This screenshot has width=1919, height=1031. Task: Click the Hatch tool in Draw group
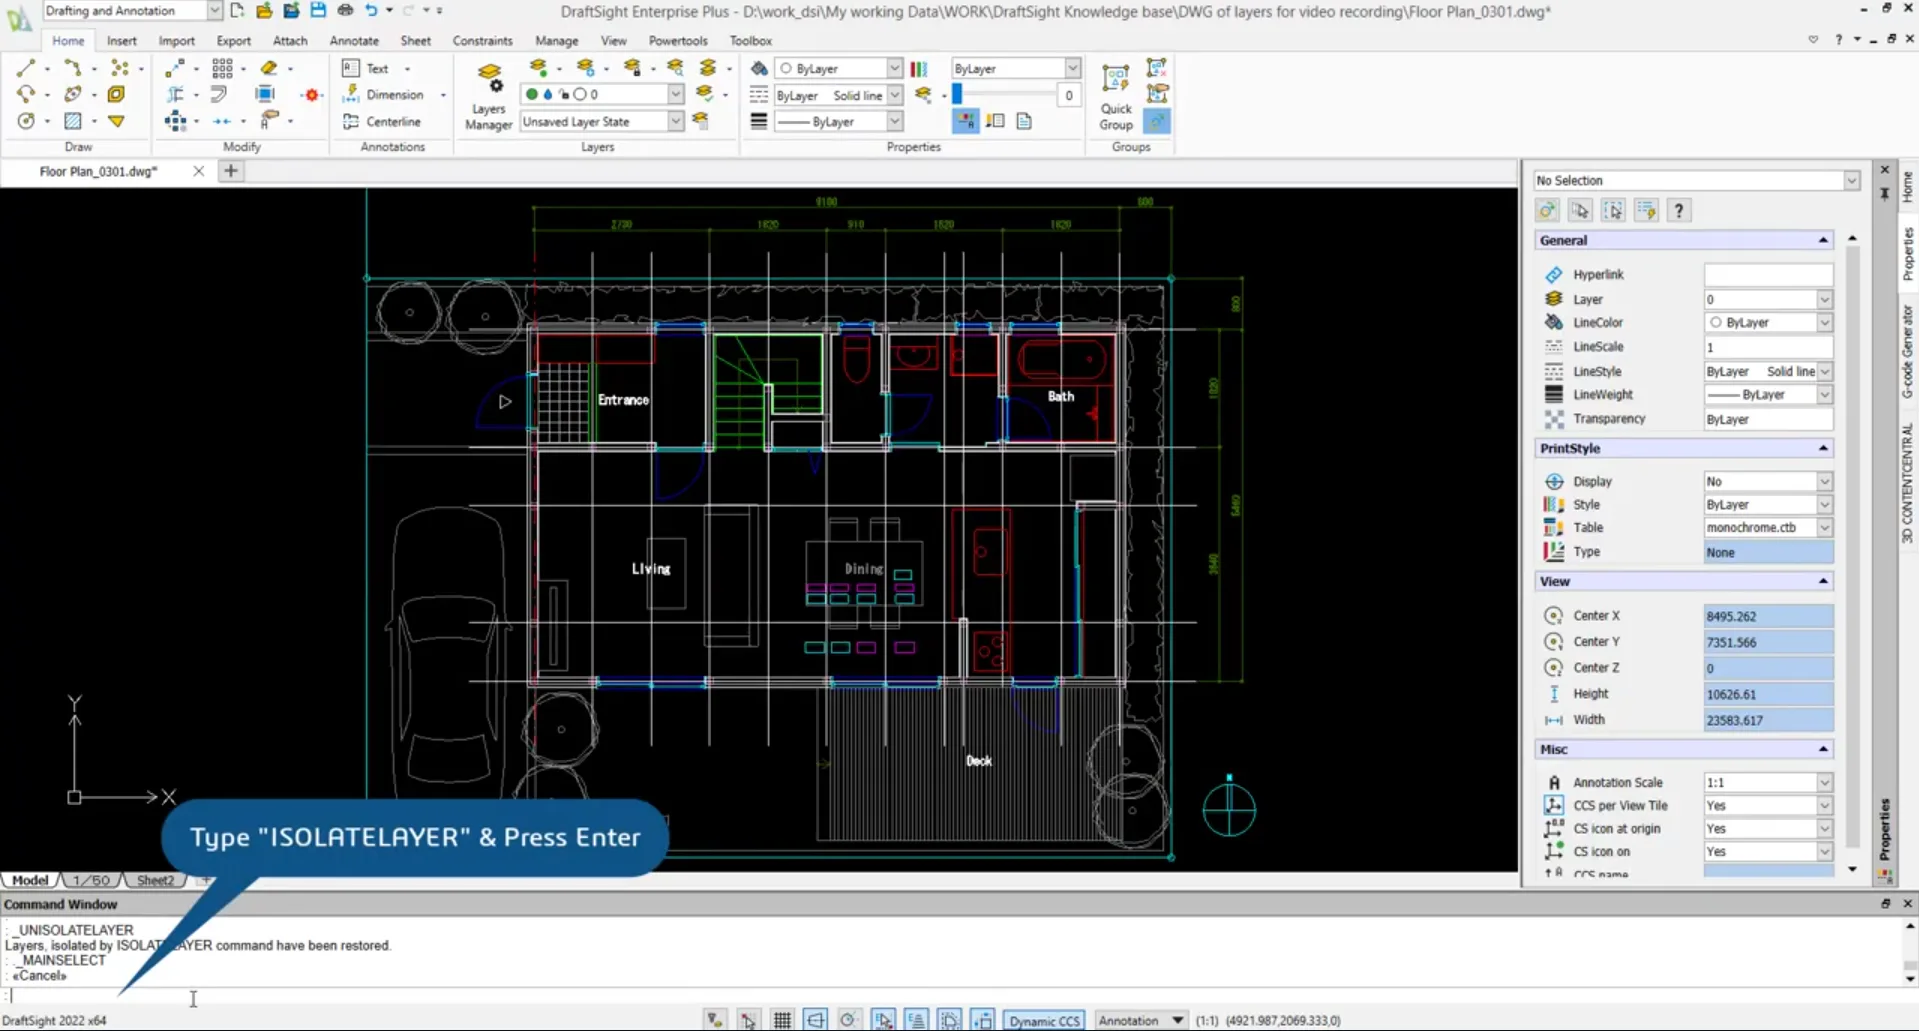pyautogui.click(x=73, y=121)
